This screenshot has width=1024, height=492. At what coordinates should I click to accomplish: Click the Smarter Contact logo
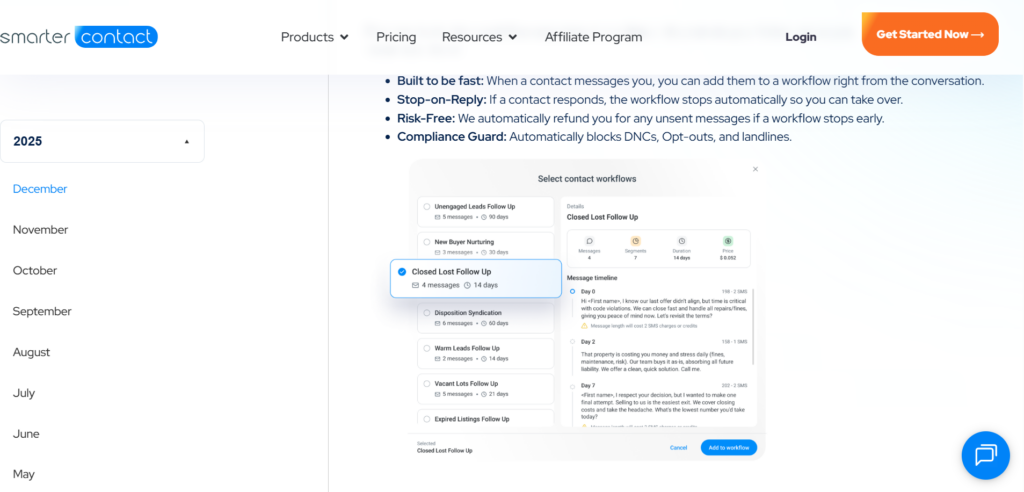coord(79,37)
